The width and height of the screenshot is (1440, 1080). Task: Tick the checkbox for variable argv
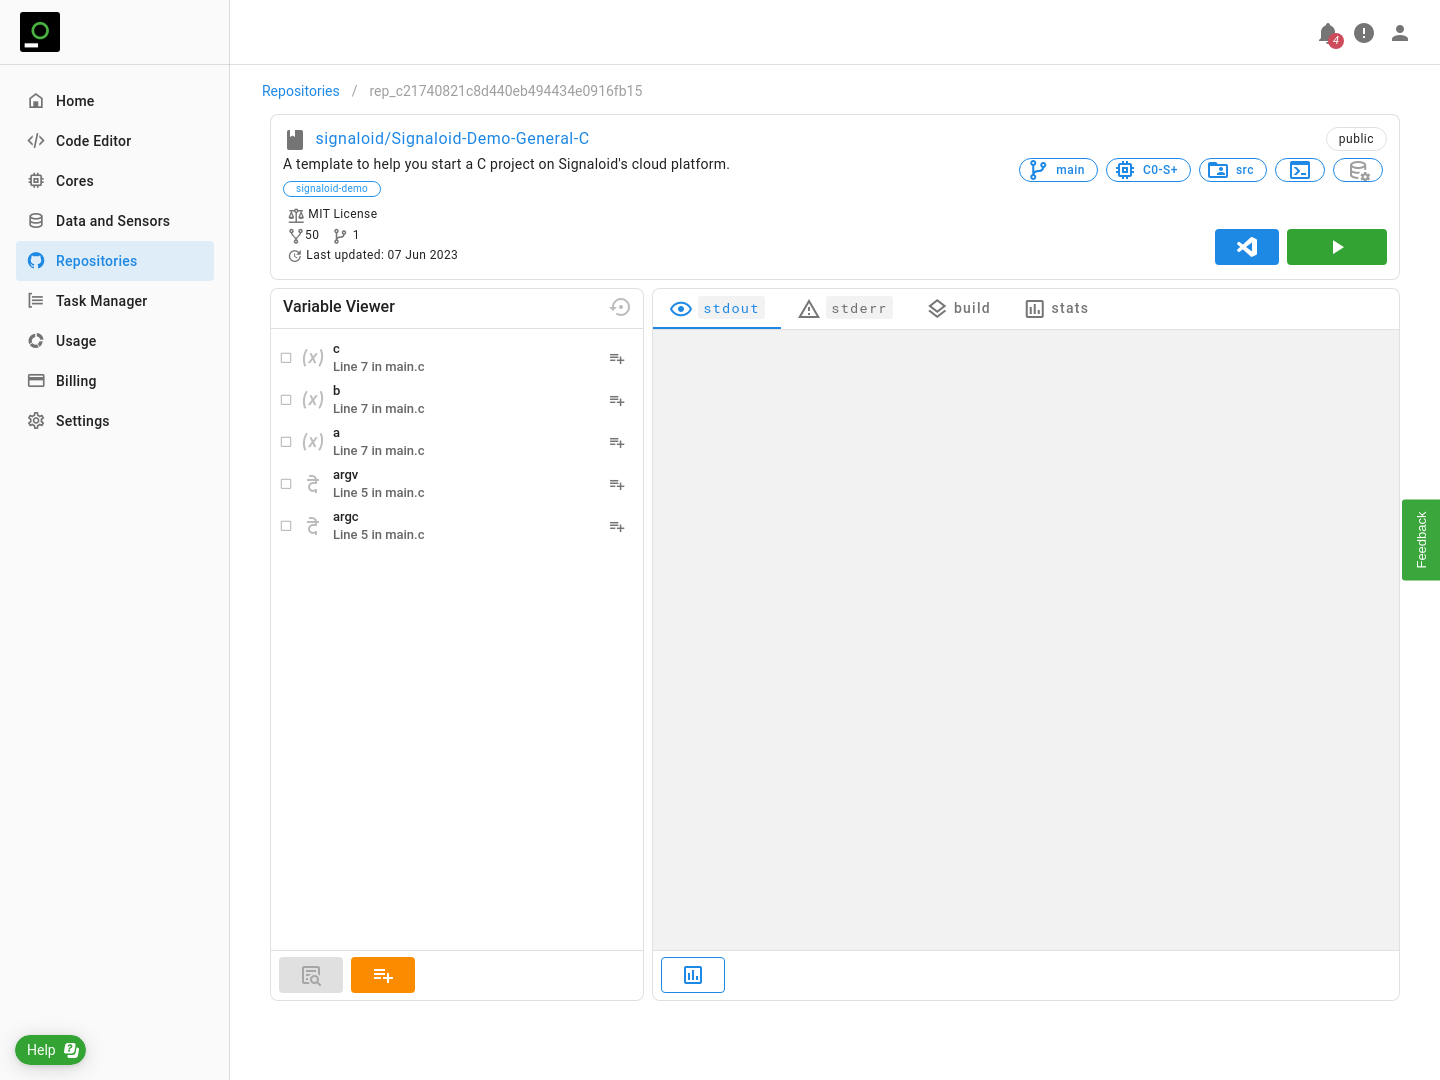click(286, 484)
